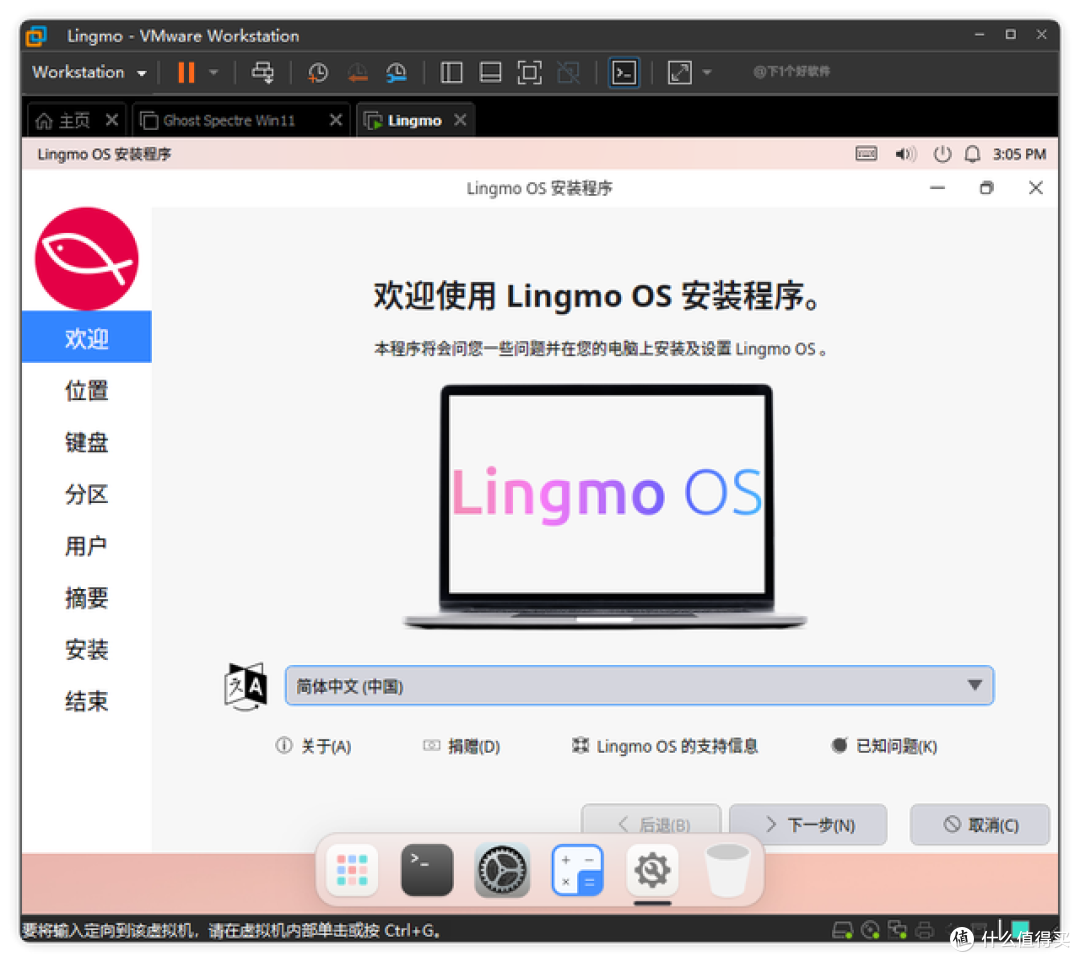Click the network adapter status icon
The height and width of the screenshot is (962, 1080).
click(x=897, y=930)
